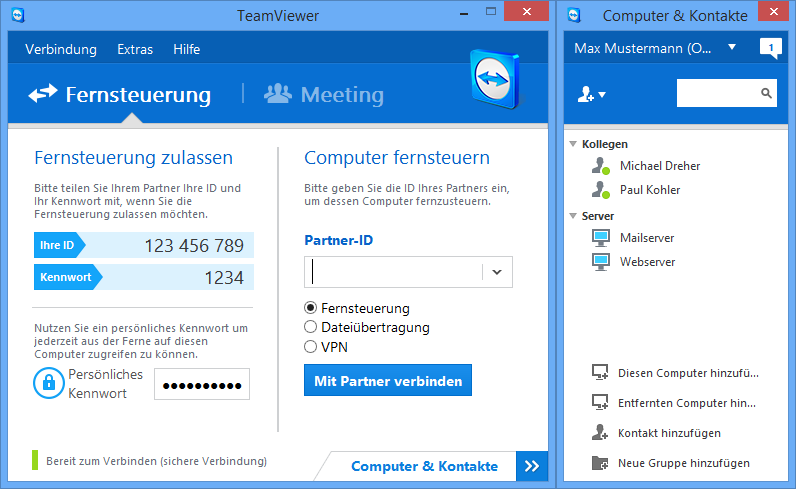796x489 pixels.
Task: Select the Mailserver entry
Action: pos(647,238)
